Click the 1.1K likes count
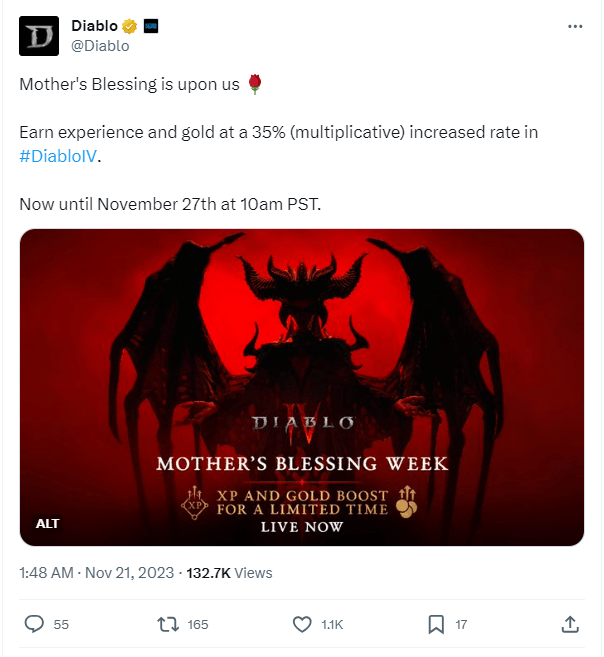 tap(332, 625)
